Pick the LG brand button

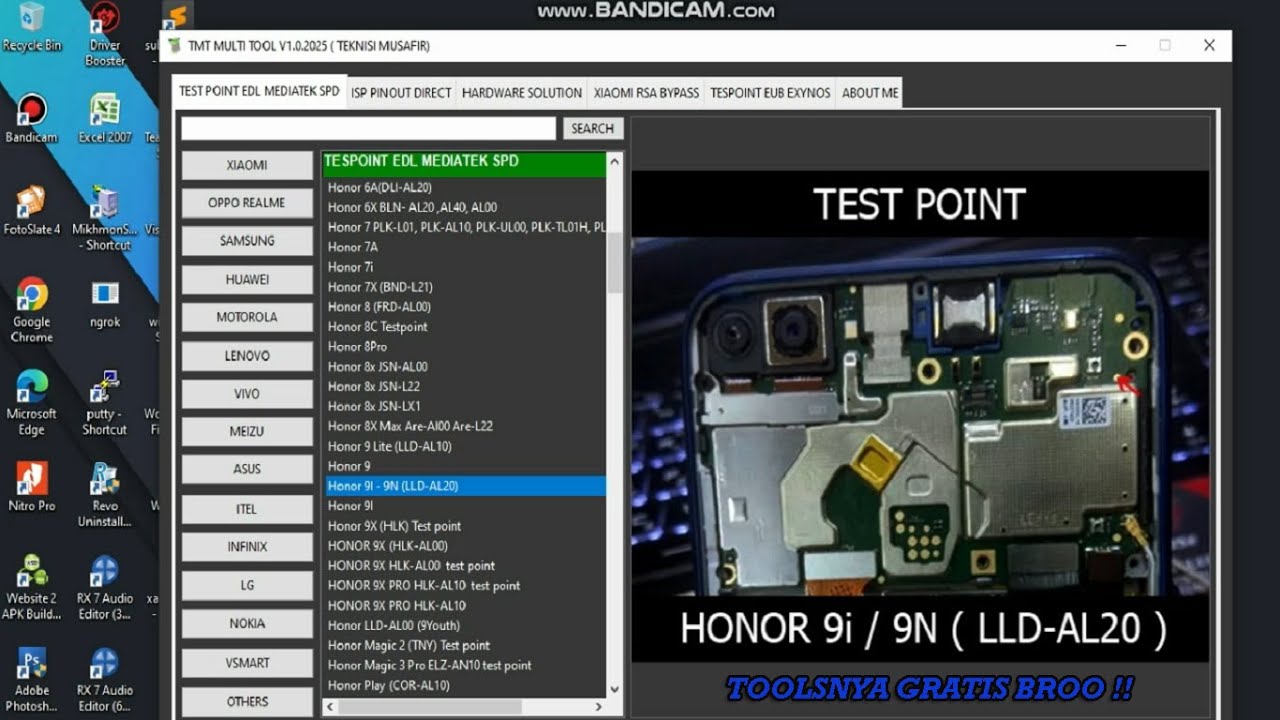247,585
